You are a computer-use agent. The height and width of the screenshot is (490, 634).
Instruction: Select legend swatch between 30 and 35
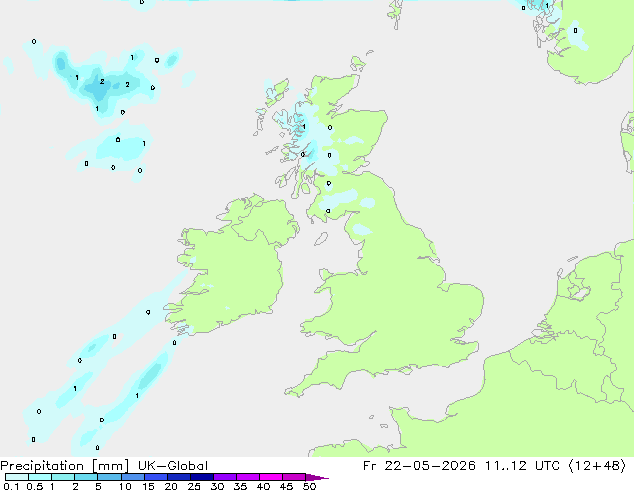224,477
